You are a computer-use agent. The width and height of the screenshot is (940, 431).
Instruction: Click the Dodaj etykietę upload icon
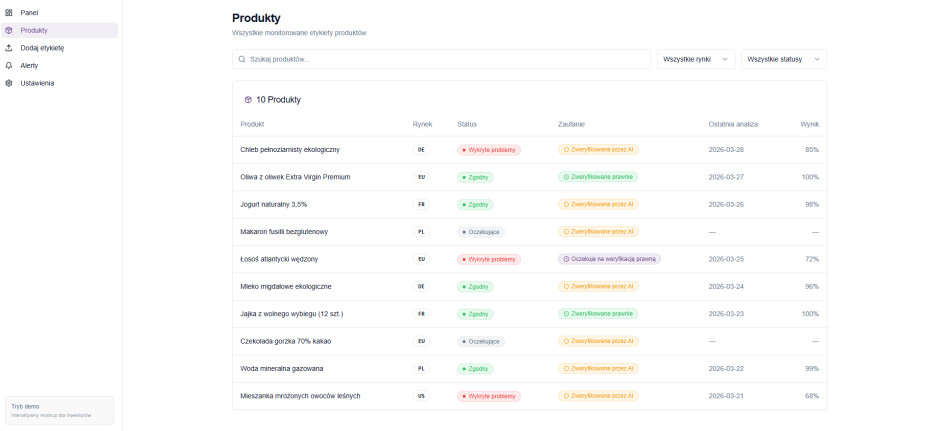click(x=9, y=47)
